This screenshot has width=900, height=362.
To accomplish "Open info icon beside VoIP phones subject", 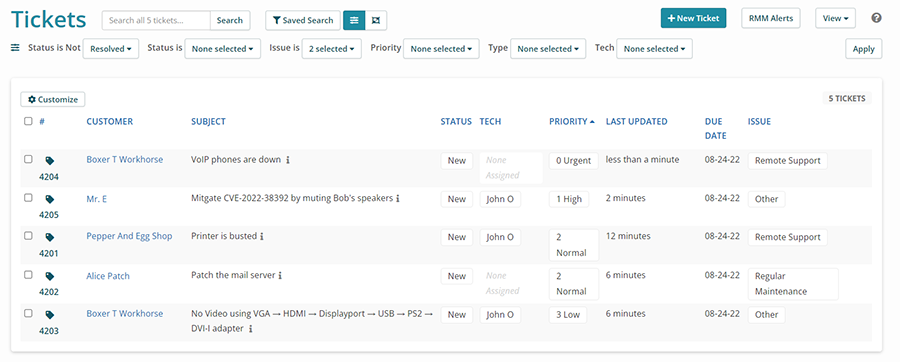I will [x=288, y=160].
